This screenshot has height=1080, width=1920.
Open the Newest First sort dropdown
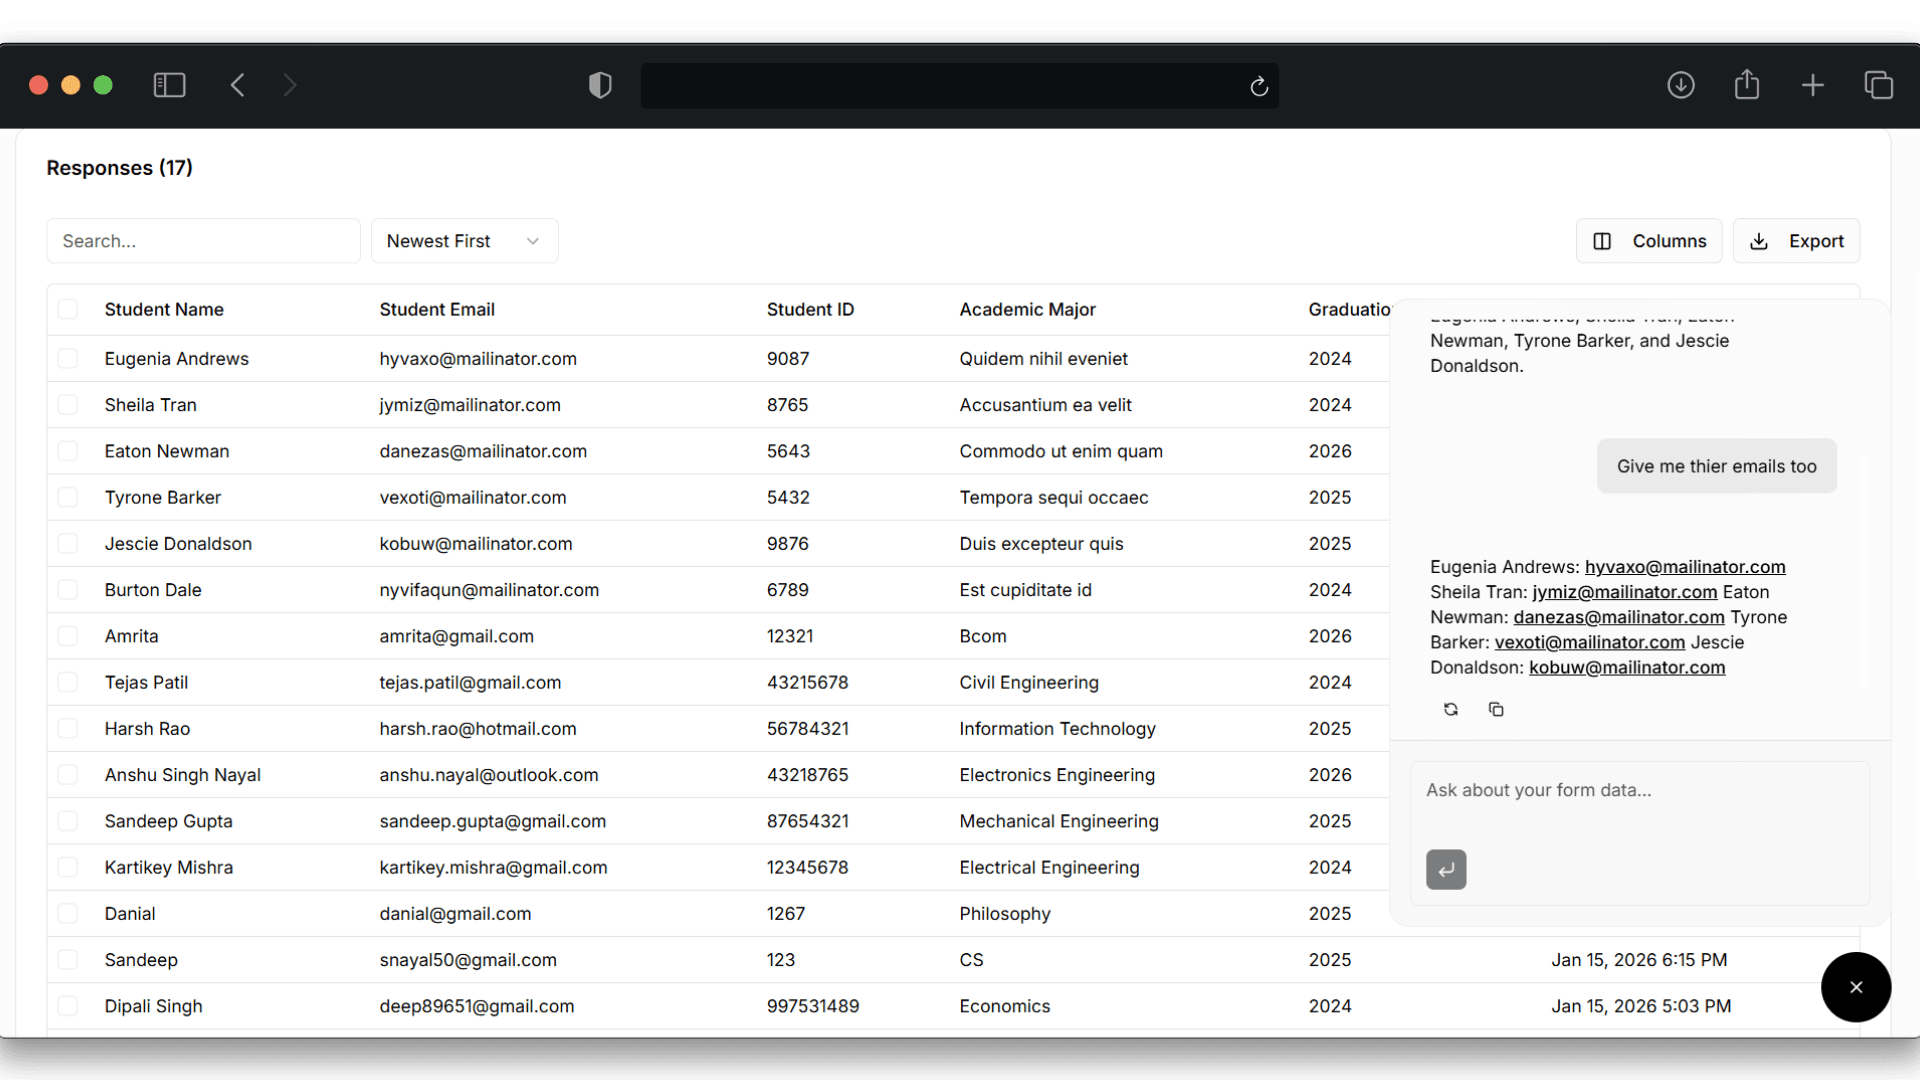[x=464, y=241]
